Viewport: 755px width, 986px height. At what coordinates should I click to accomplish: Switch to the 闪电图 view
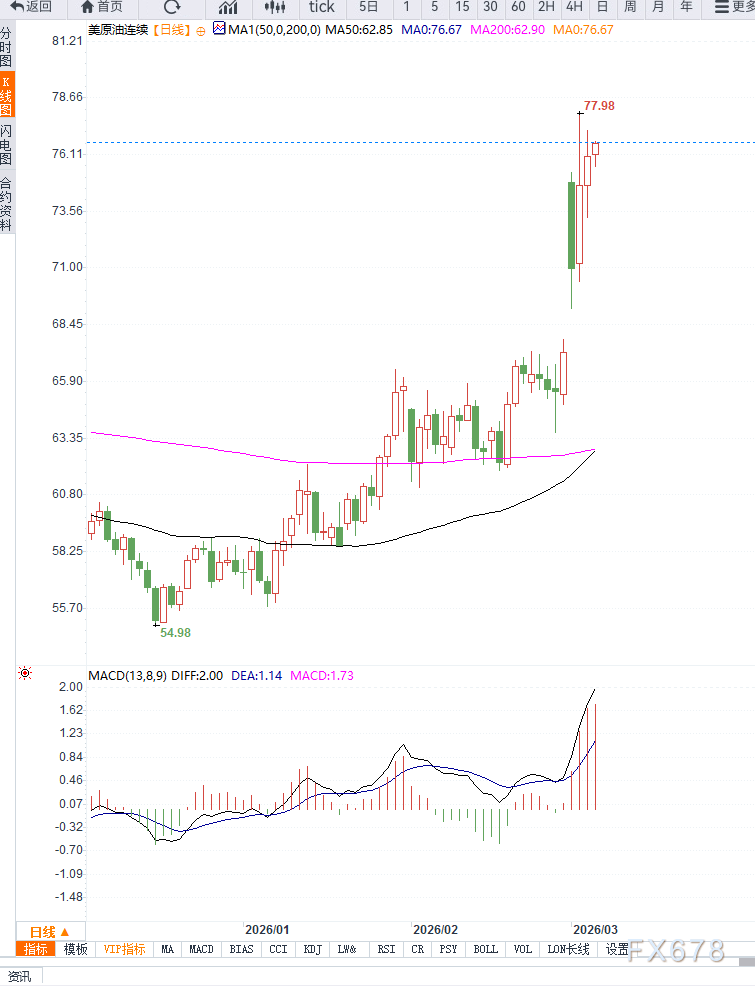tap(7, 145)
